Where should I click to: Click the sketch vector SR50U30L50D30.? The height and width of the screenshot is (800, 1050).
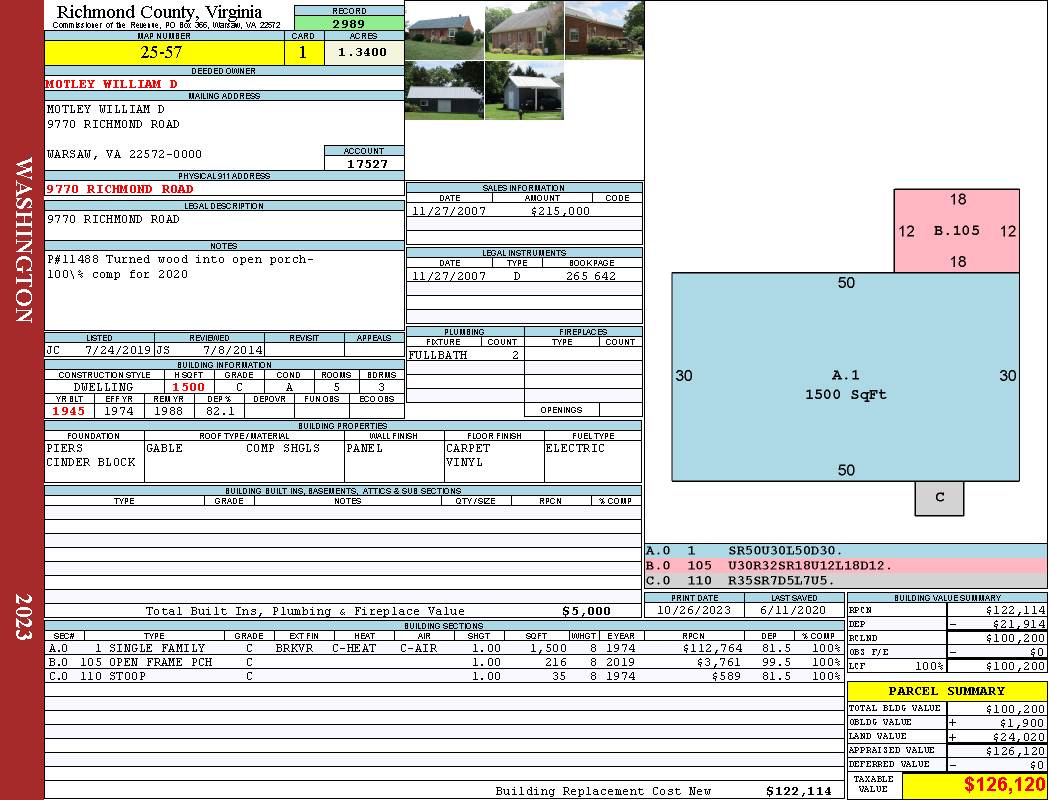click(785, 551)
